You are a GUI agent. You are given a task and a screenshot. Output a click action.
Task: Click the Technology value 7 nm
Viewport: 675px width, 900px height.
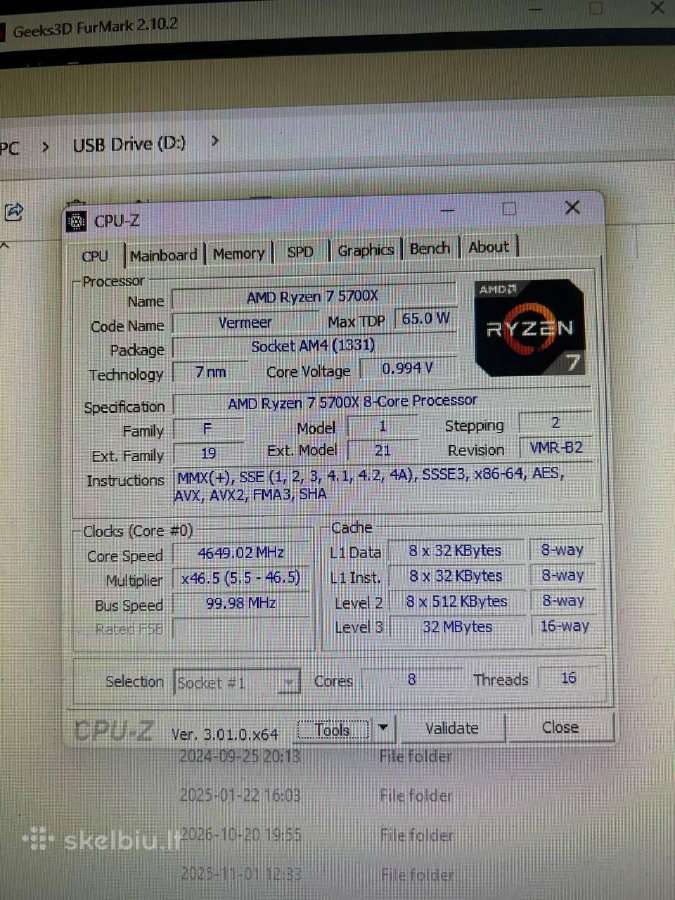click(210, 372)
